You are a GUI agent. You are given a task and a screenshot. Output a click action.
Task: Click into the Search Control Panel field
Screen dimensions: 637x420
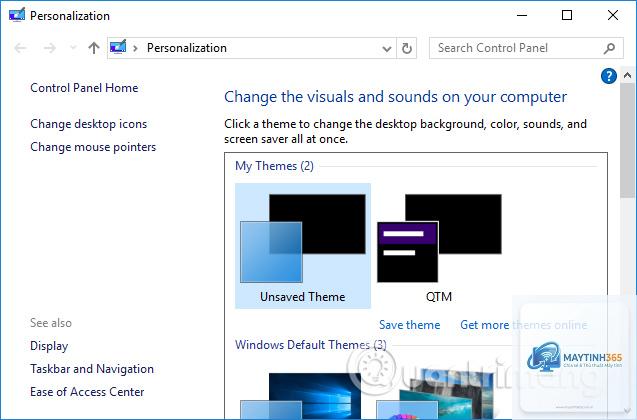point(517,48)
